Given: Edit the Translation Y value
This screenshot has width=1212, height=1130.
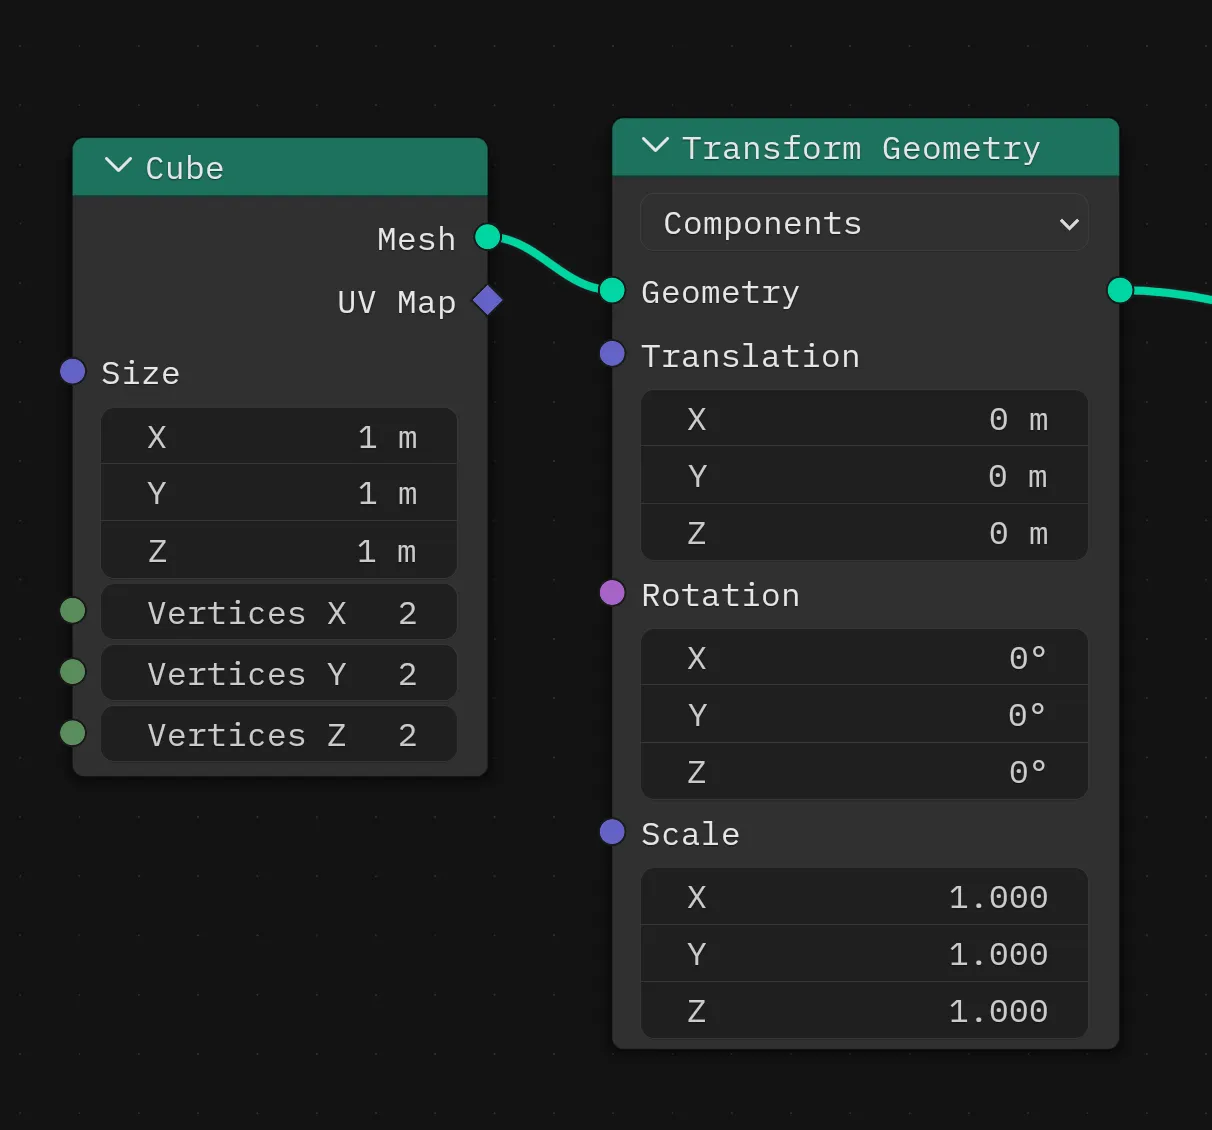Looking at the screenshot, I should click(863, 476).
